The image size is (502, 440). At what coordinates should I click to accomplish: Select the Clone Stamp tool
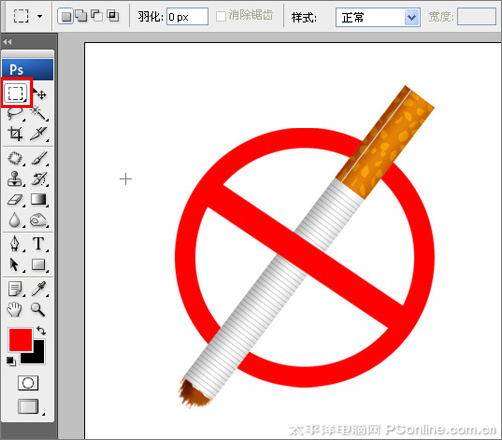point(15,179)
